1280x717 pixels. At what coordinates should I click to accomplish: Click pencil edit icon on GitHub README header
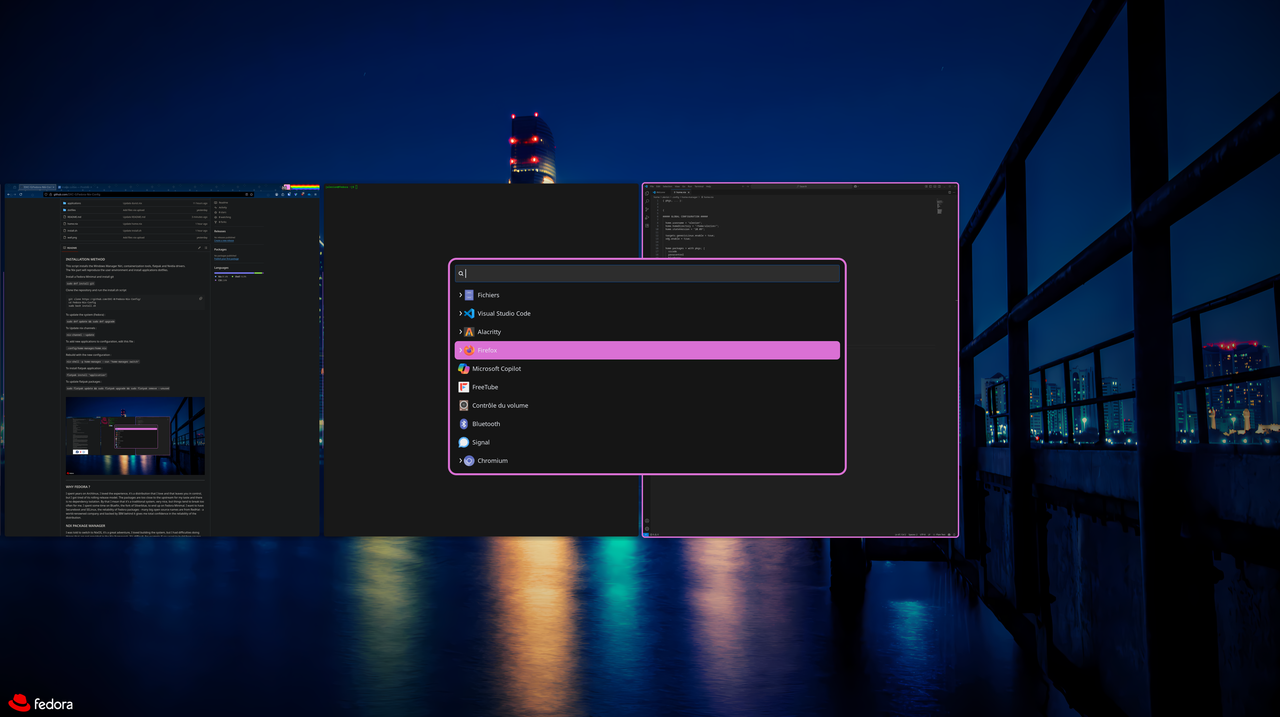coord(199,247)
